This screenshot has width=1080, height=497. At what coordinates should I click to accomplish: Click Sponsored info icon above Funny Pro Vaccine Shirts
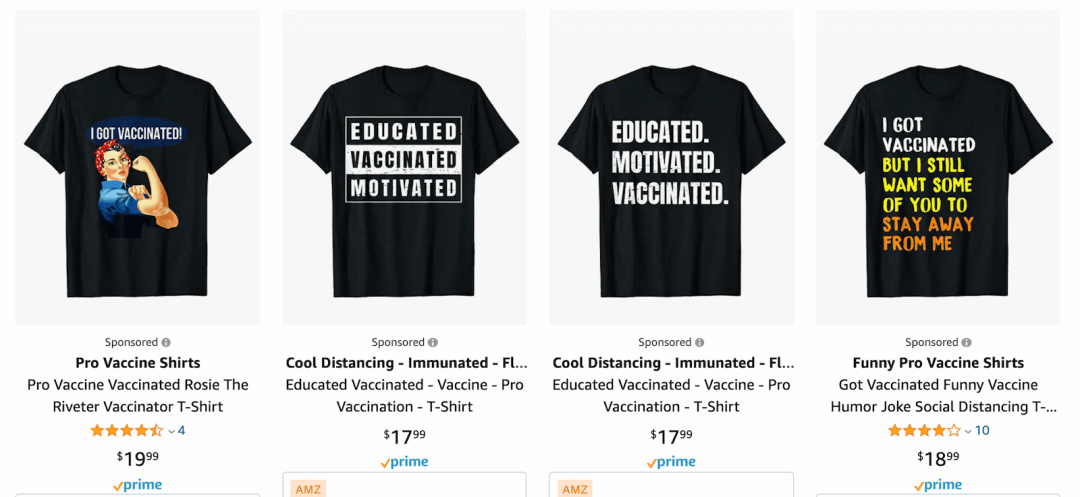[966, 342]
